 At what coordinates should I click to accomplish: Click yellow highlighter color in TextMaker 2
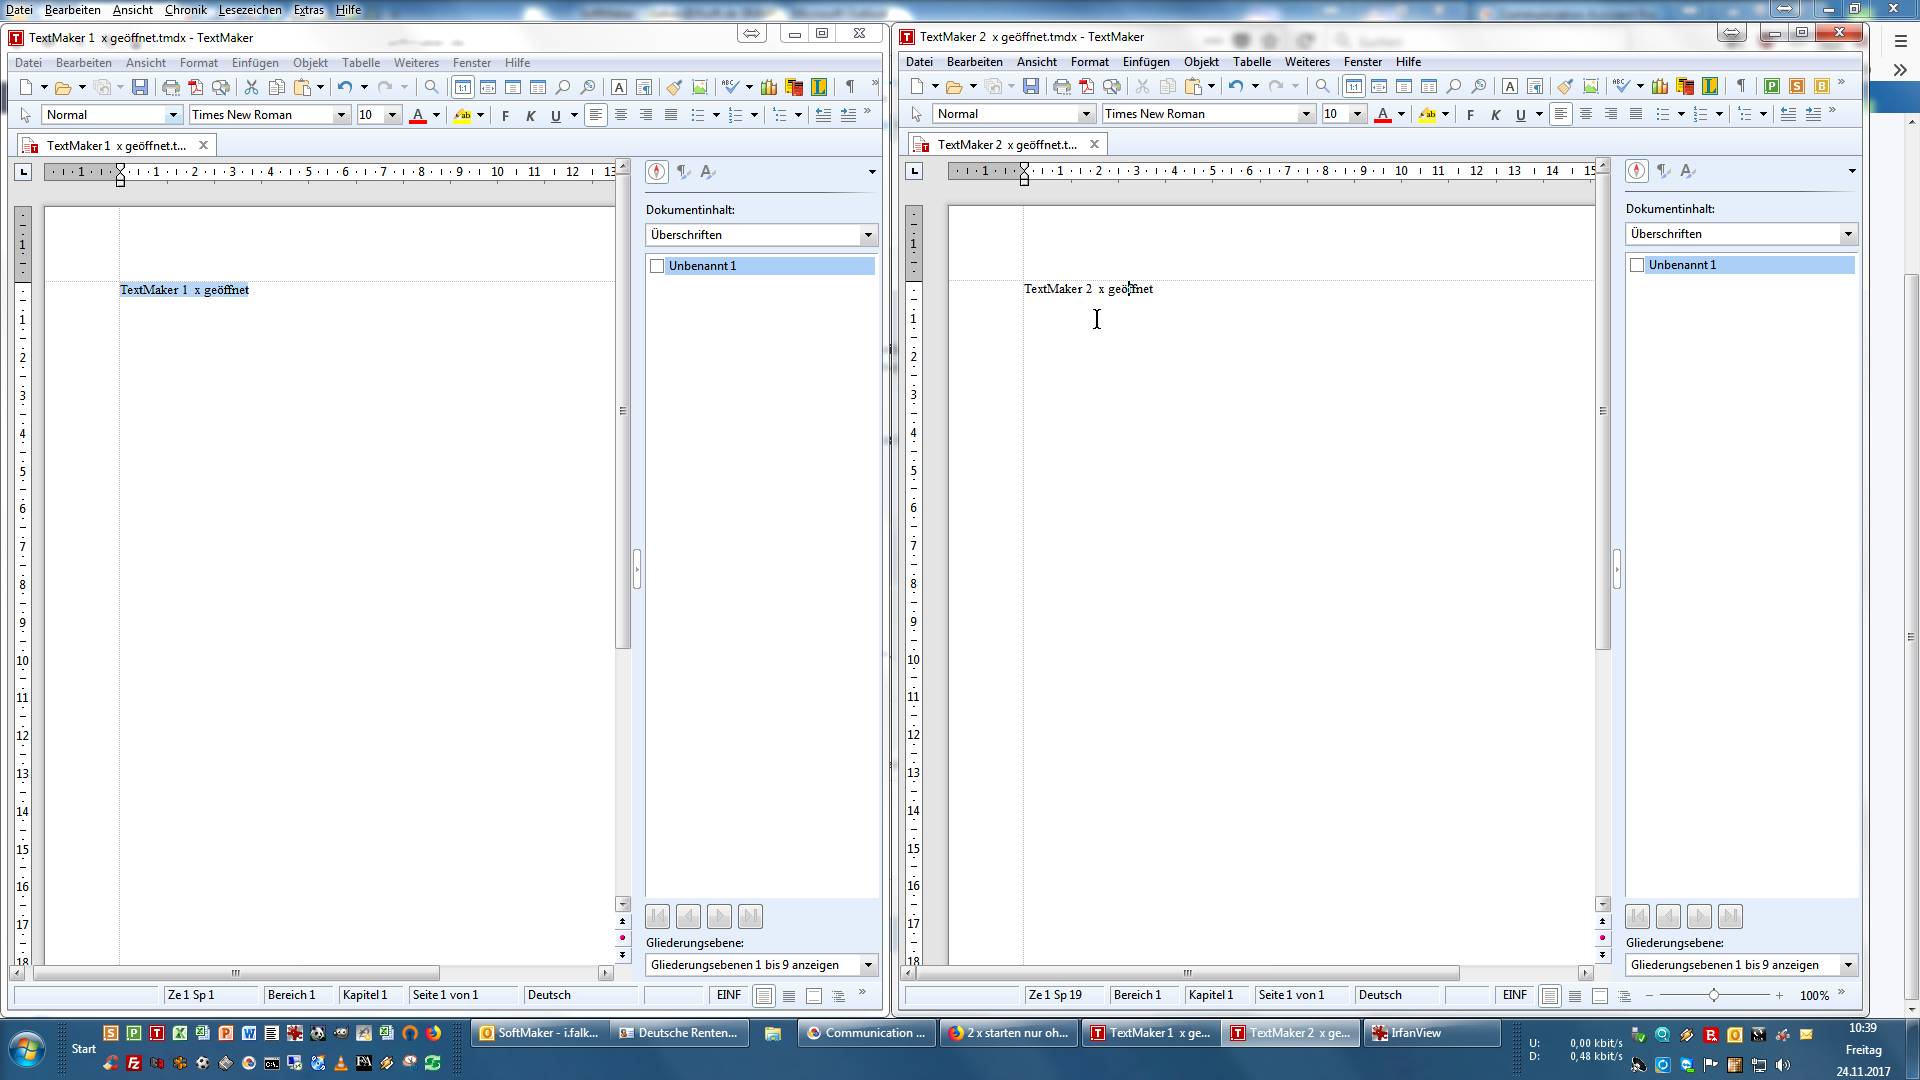click(x=1427, y=114)
